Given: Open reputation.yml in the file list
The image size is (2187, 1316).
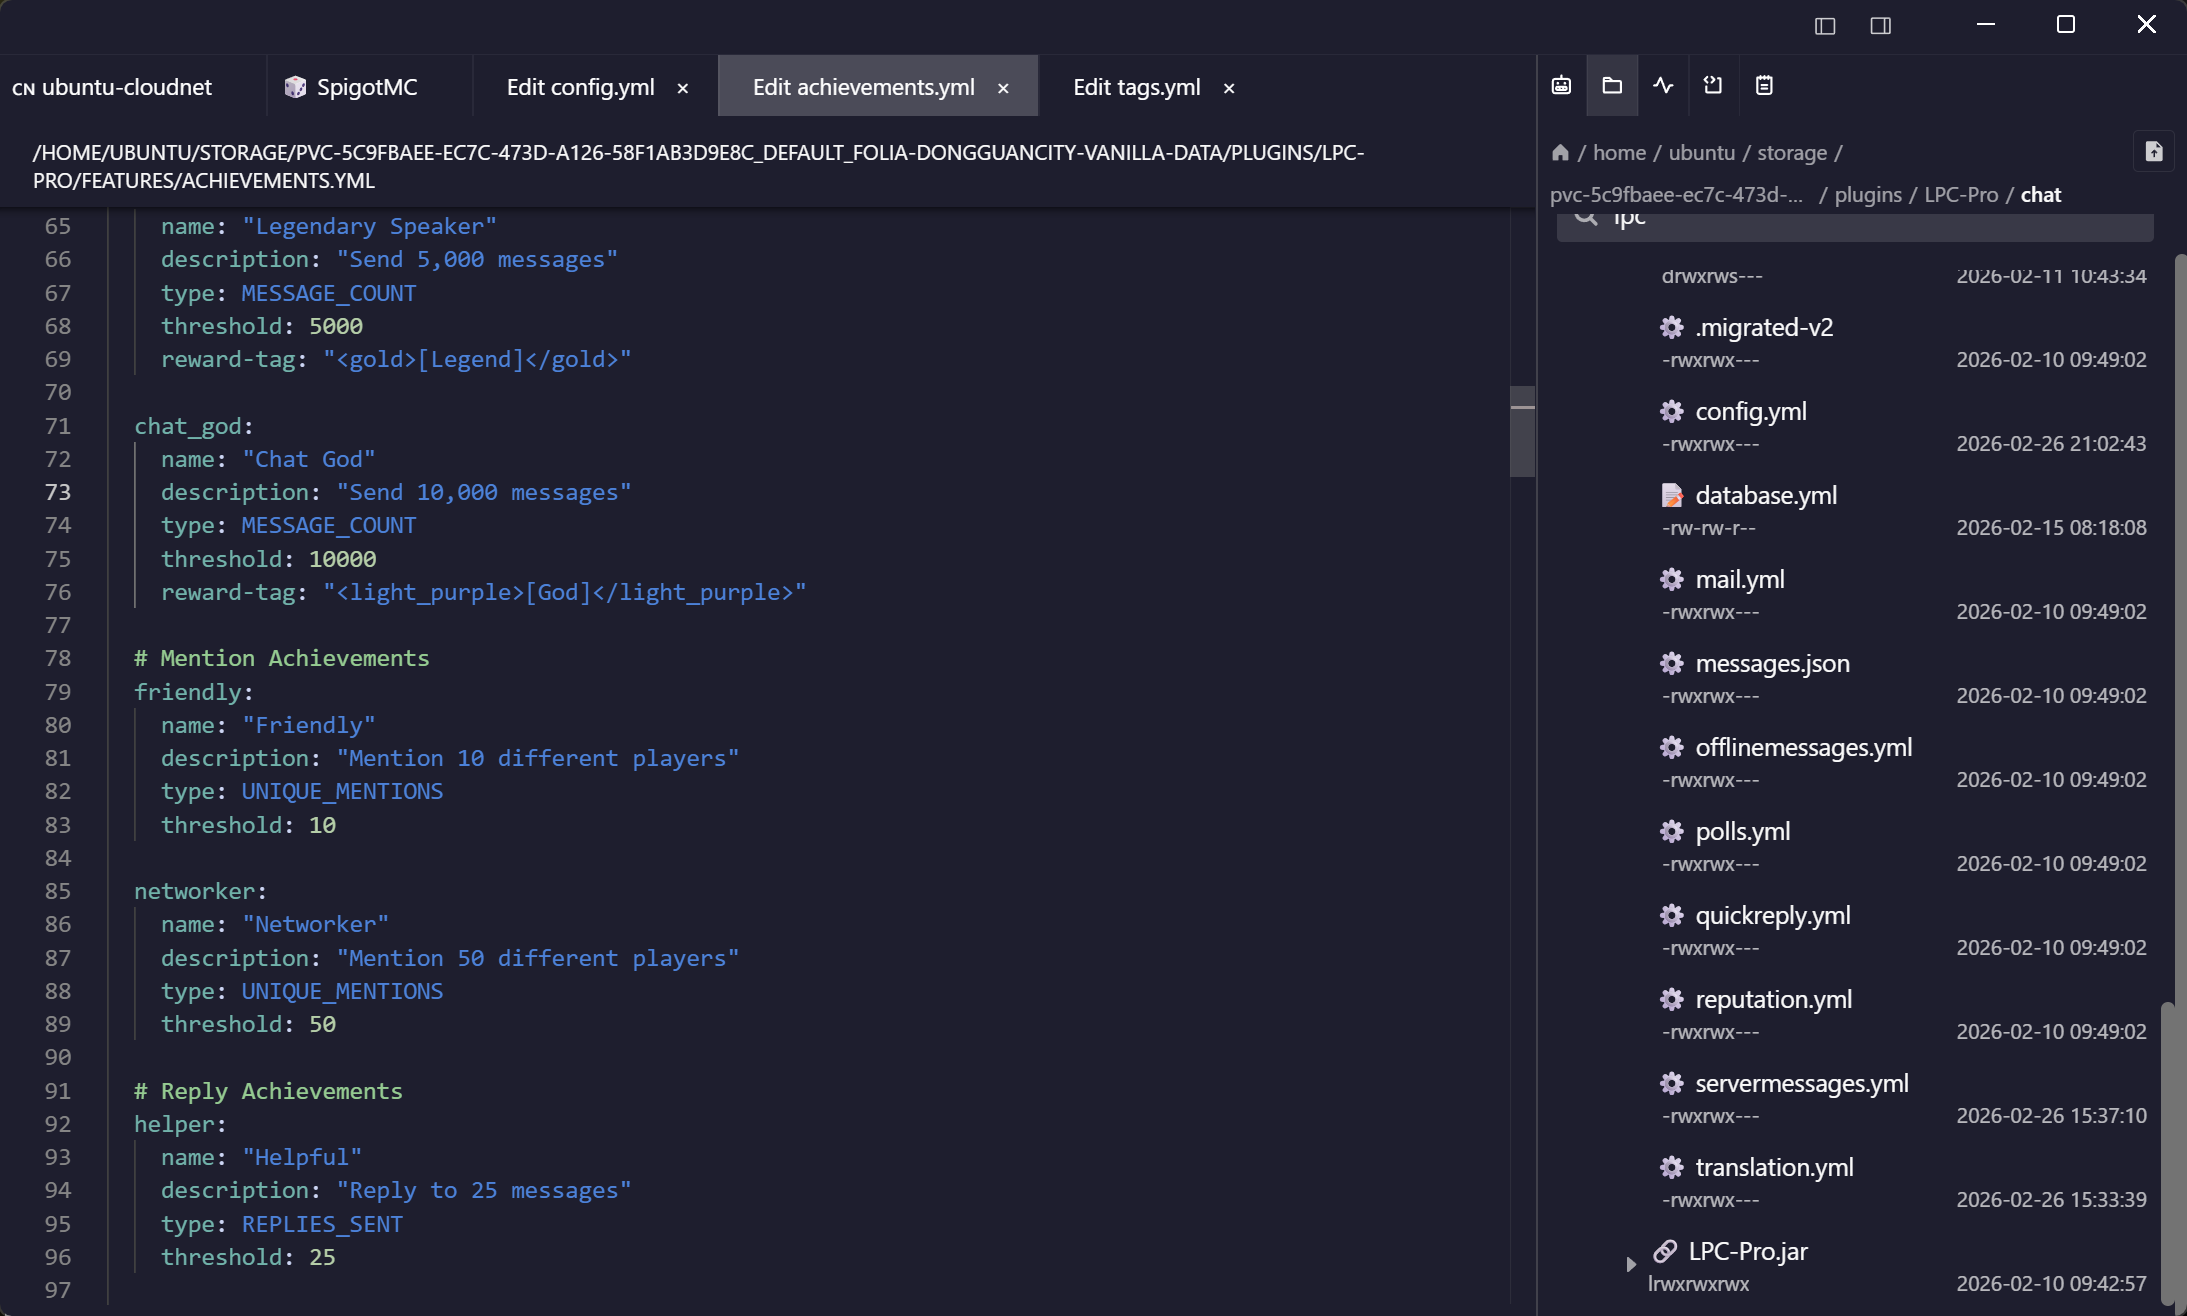Looking at the screenshot, I should coord(1773,1000).
